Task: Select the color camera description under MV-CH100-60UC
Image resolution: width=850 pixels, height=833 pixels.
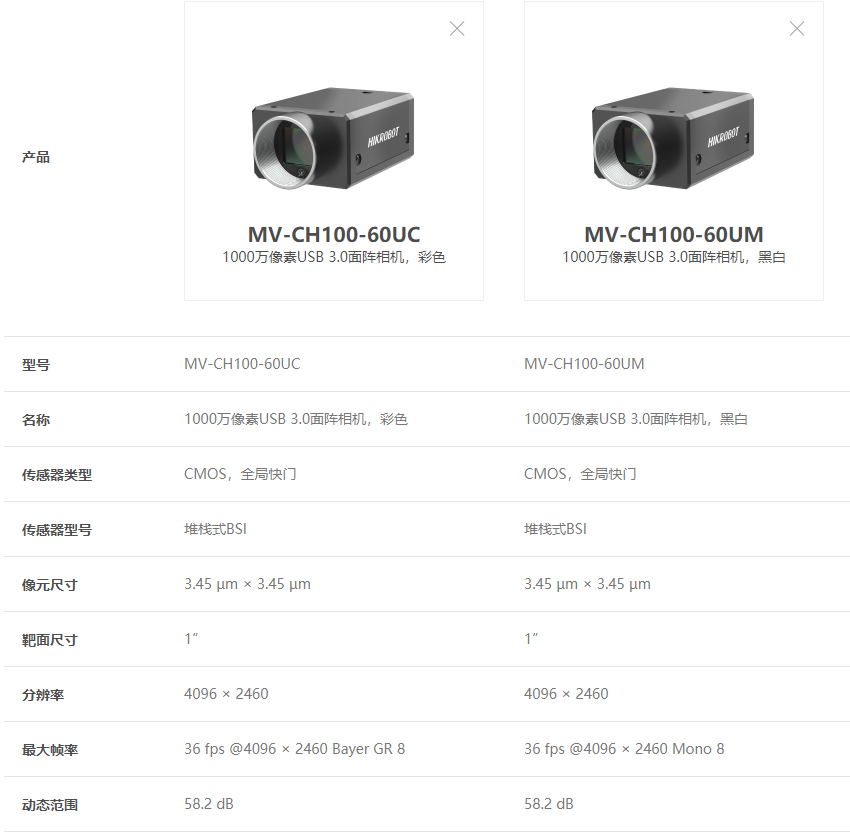Action: [334, 257]
